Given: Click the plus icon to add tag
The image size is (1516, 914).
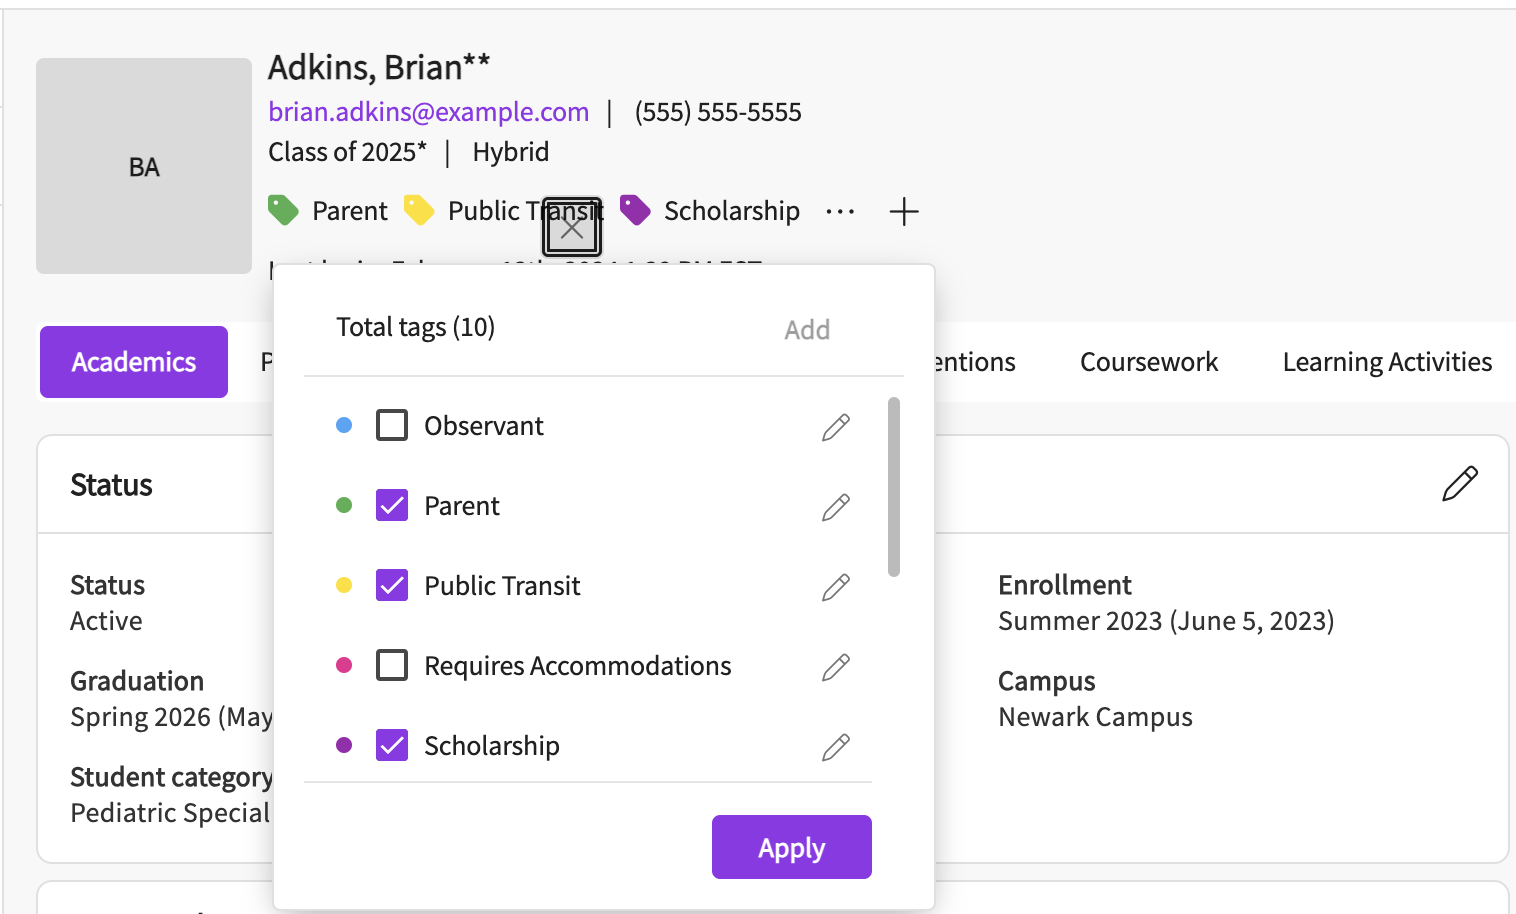Looking at the screenshot, I should pos(903,212).
